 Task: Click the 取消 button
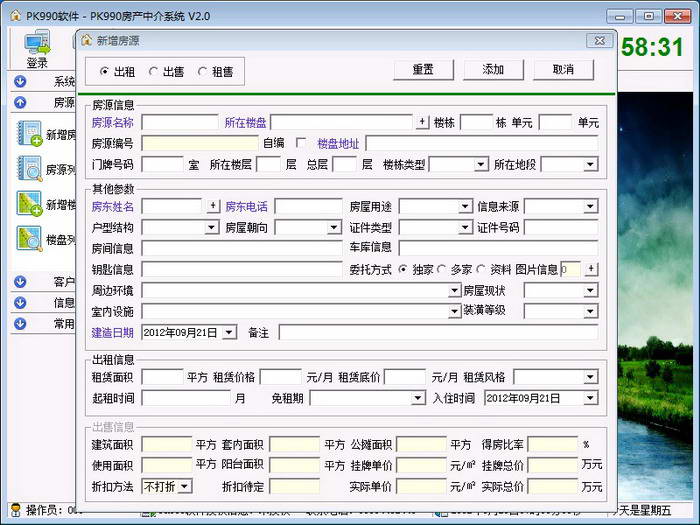point(563,70)
